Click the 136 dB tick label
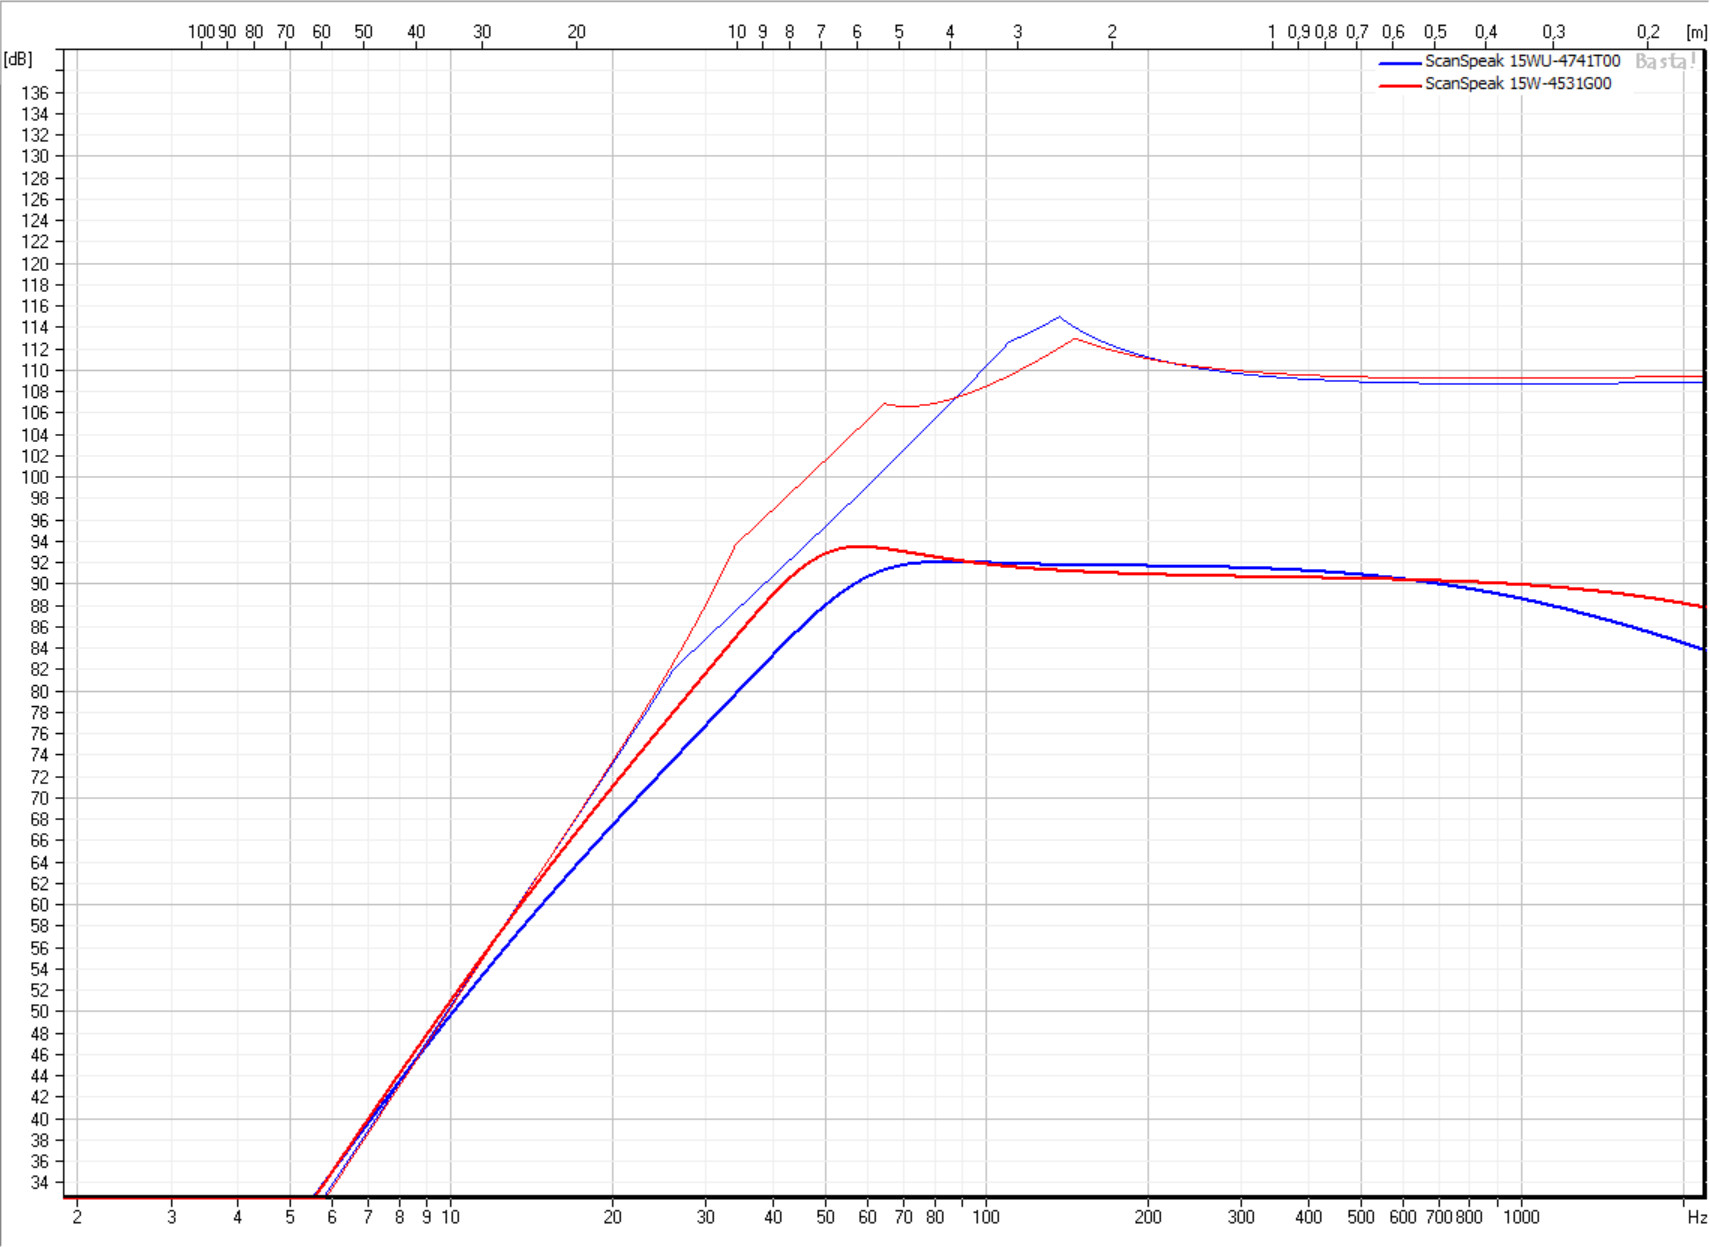 pyautogui.click(x=35, y=93)
